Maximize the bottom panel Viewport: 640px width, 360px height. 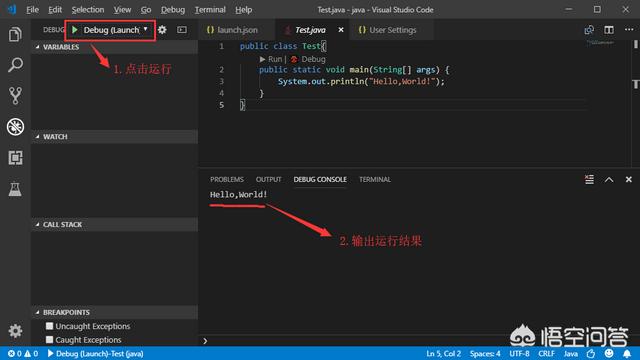(x=609, y=179)
